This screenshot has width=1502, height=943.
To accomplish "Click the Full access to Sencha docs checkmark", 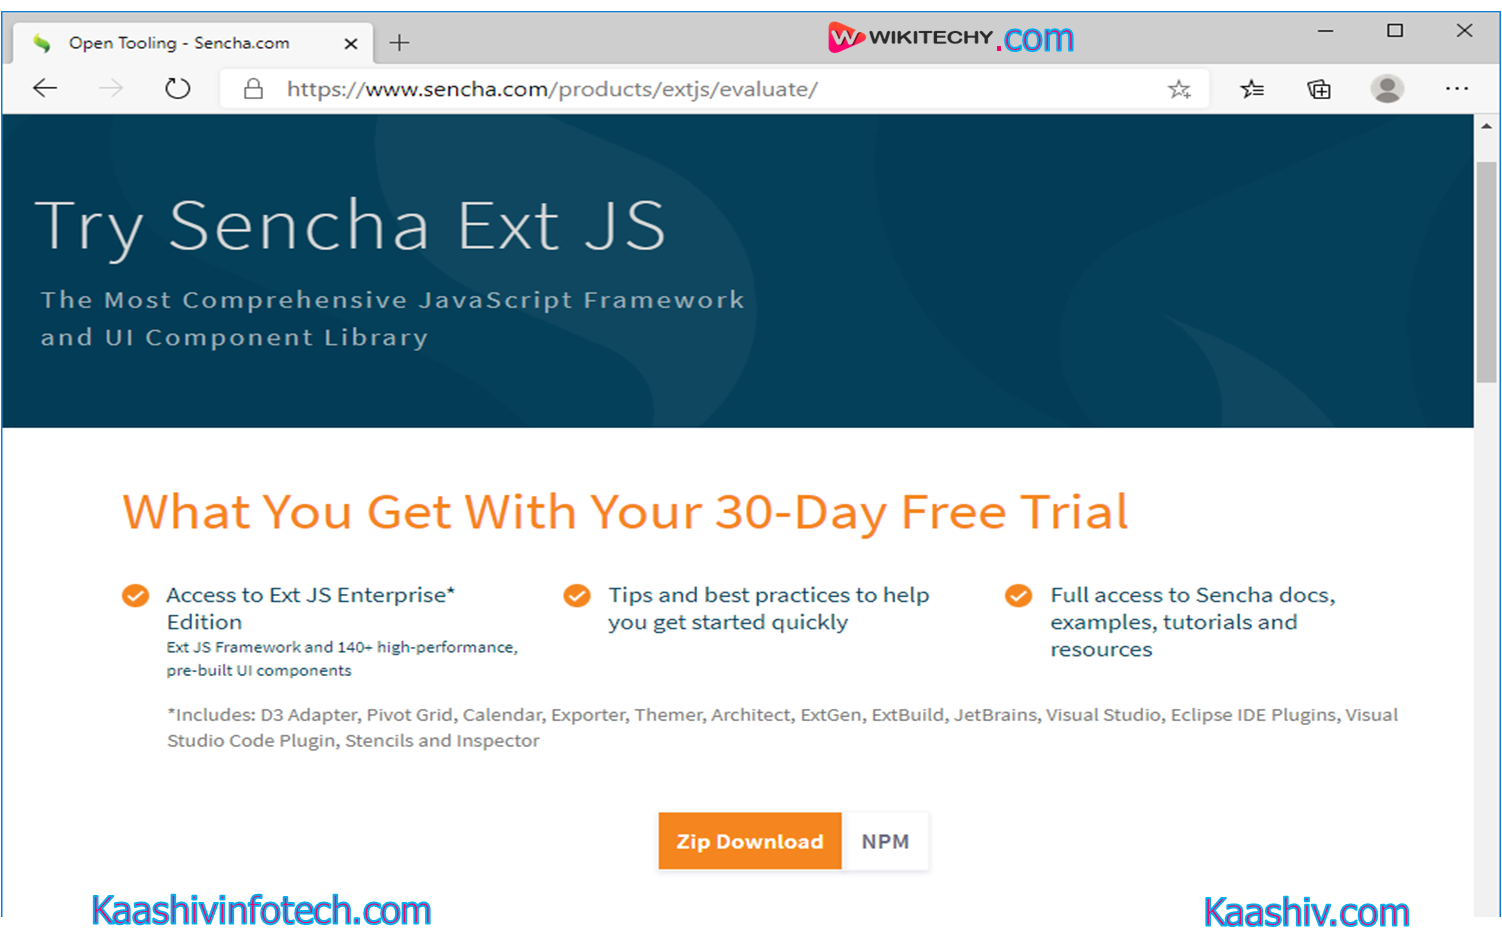I will [x=1018, y=596].
